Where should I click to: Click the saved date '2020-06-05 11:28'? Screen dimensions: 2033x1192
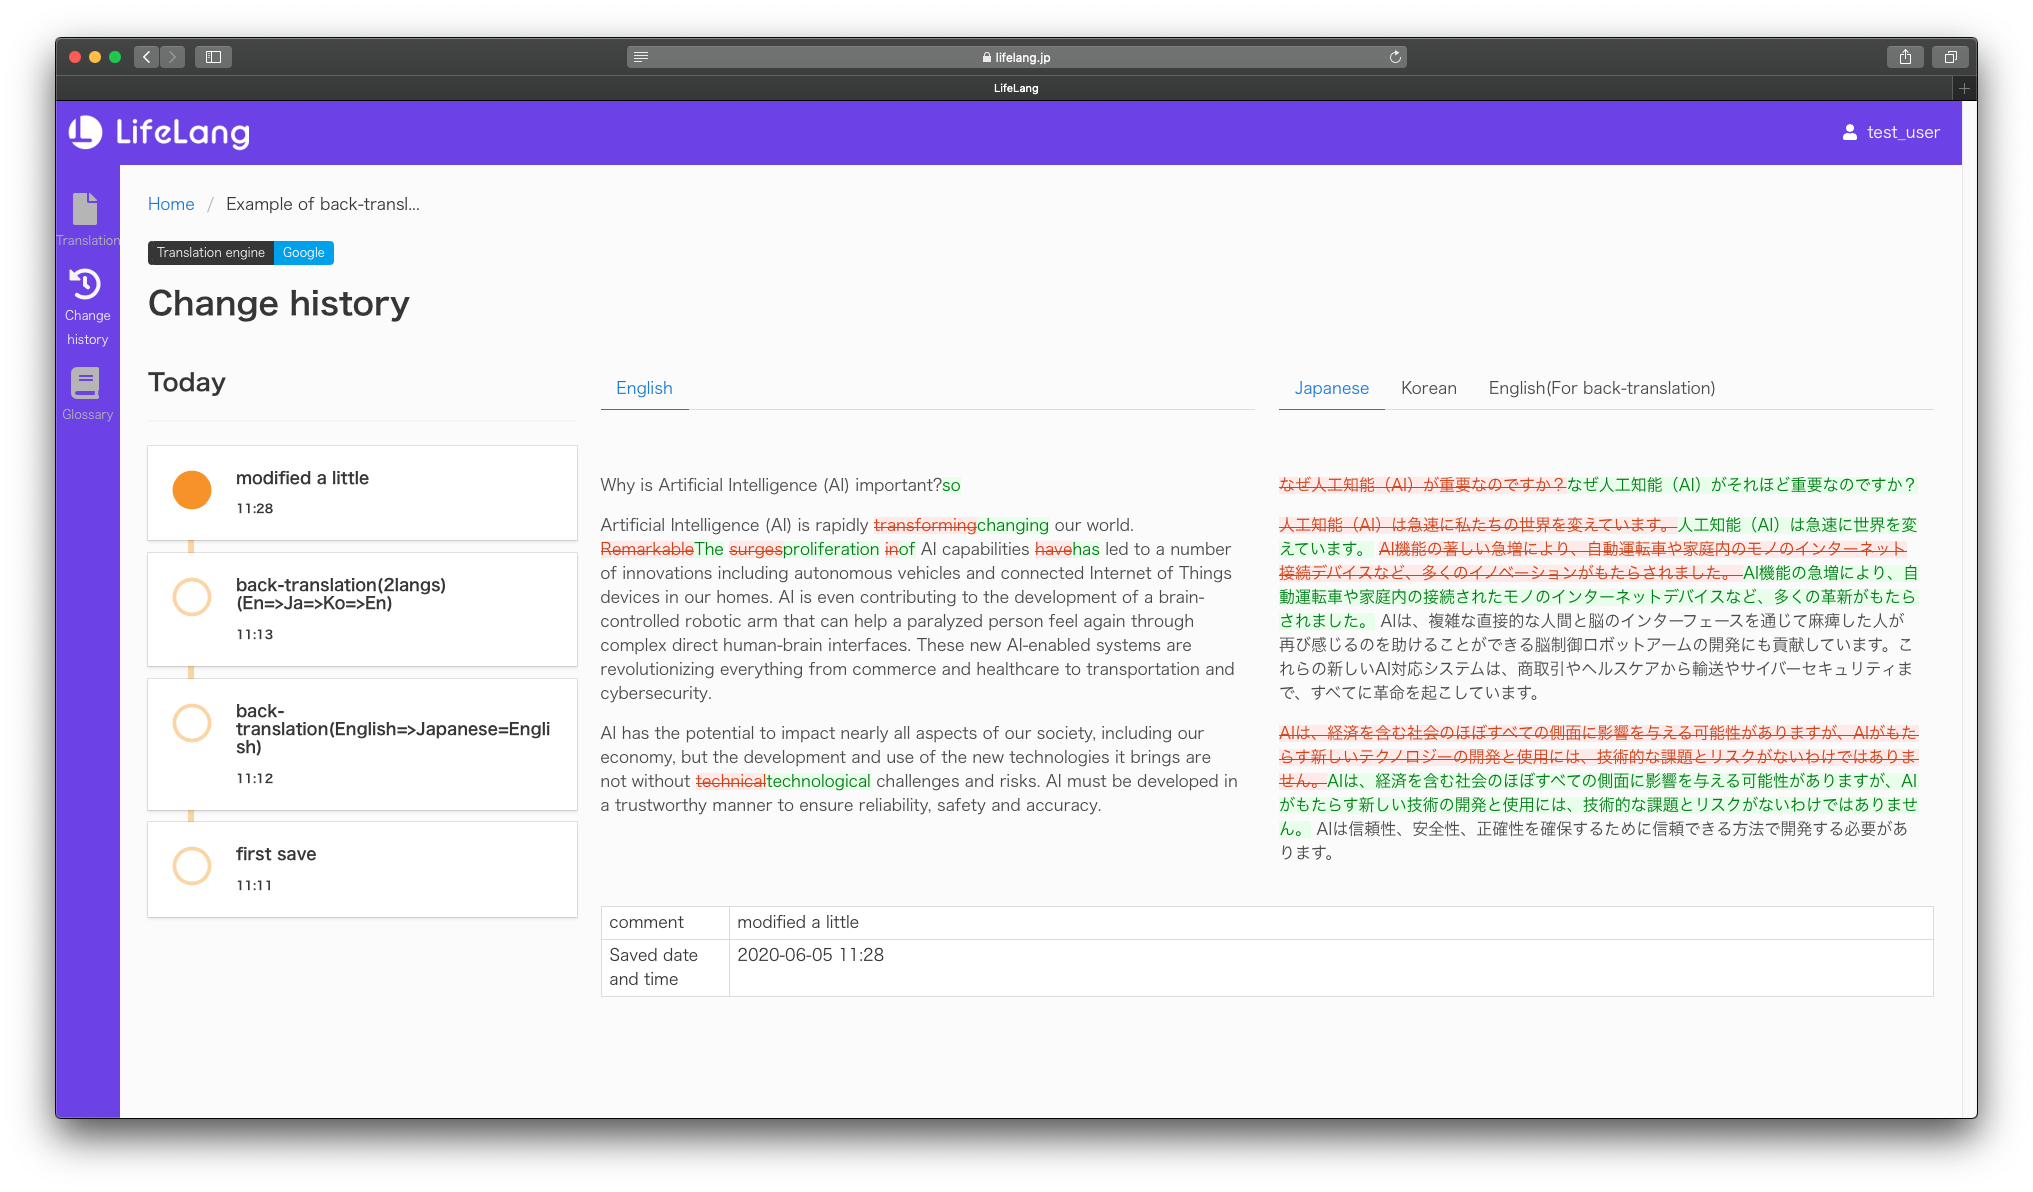tap(811, 955)
